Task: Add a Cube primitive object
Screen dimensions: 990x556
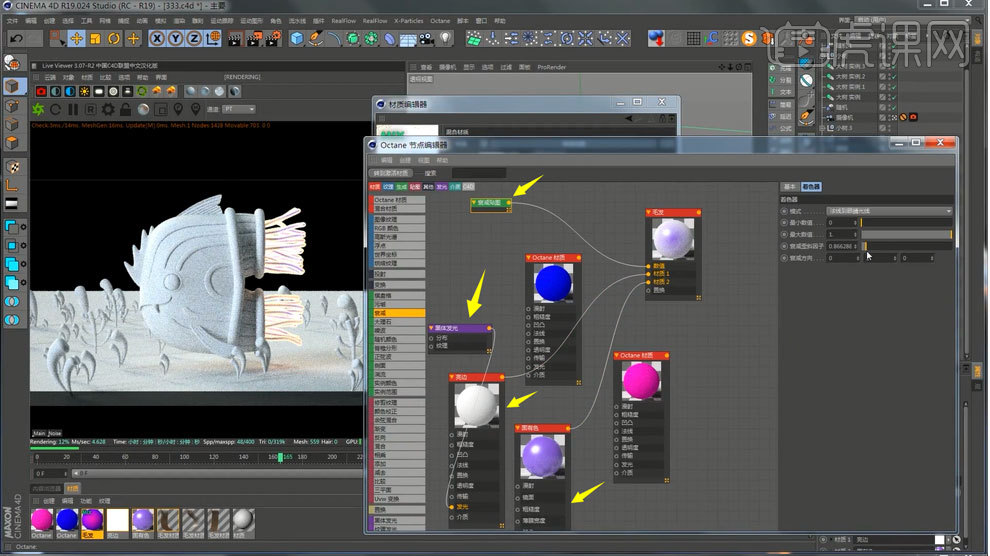Action: tap(297, 38)
